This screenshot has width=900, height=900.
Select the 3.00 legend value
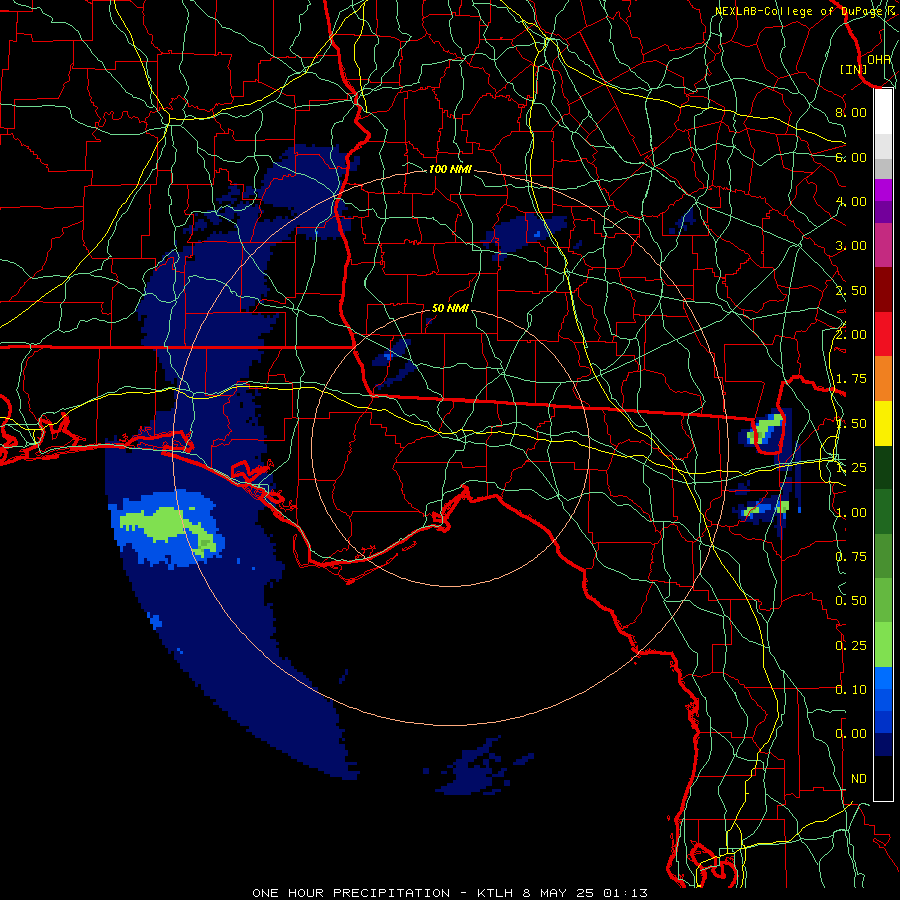pyautogui.click(x=851, y=246)
